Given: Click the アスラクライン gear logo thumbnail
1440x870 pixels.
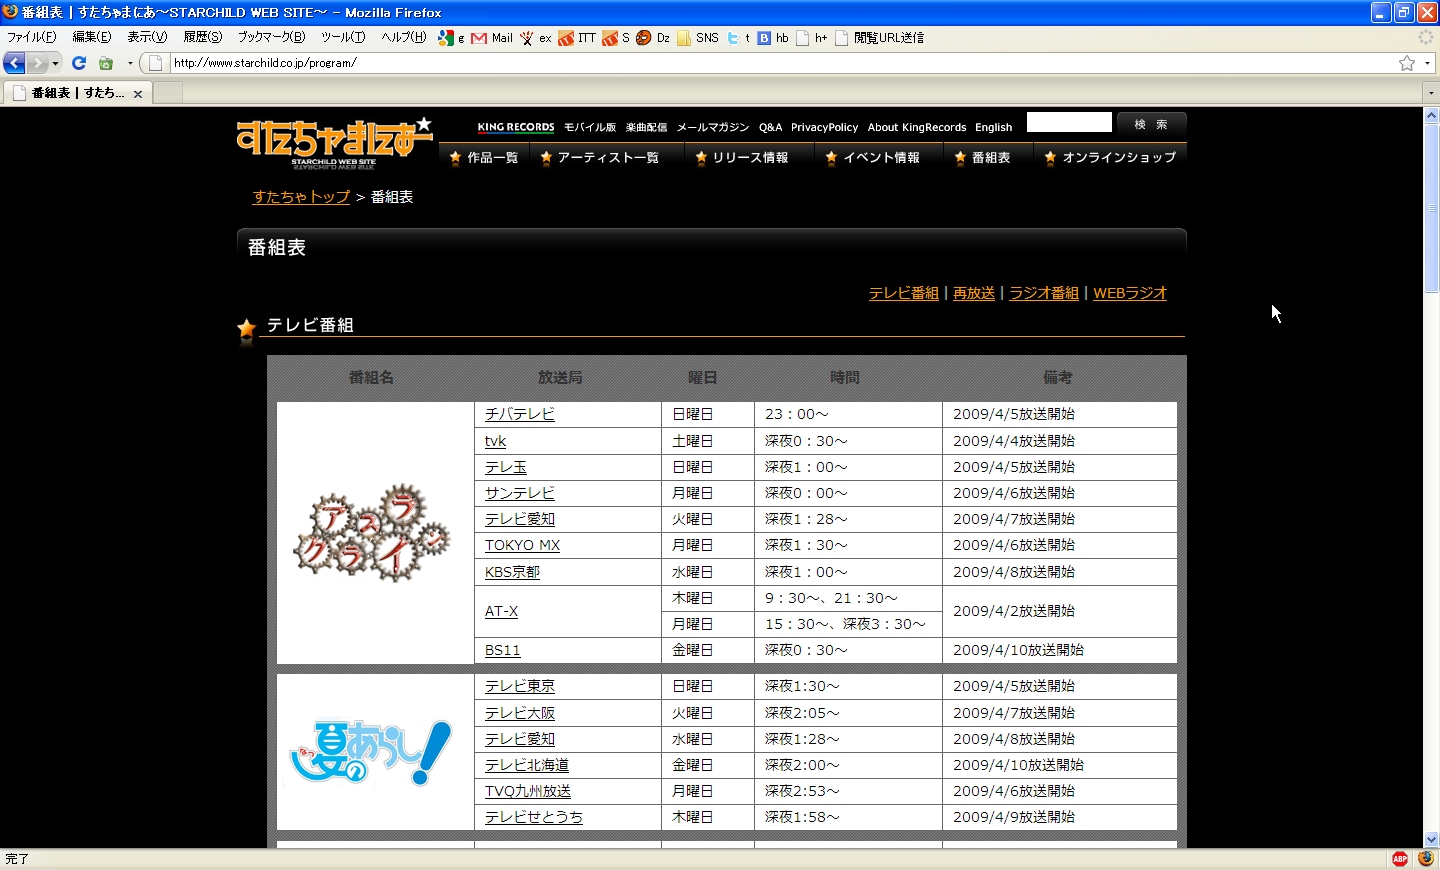Looking at the screenshot, I should (372, 533).
